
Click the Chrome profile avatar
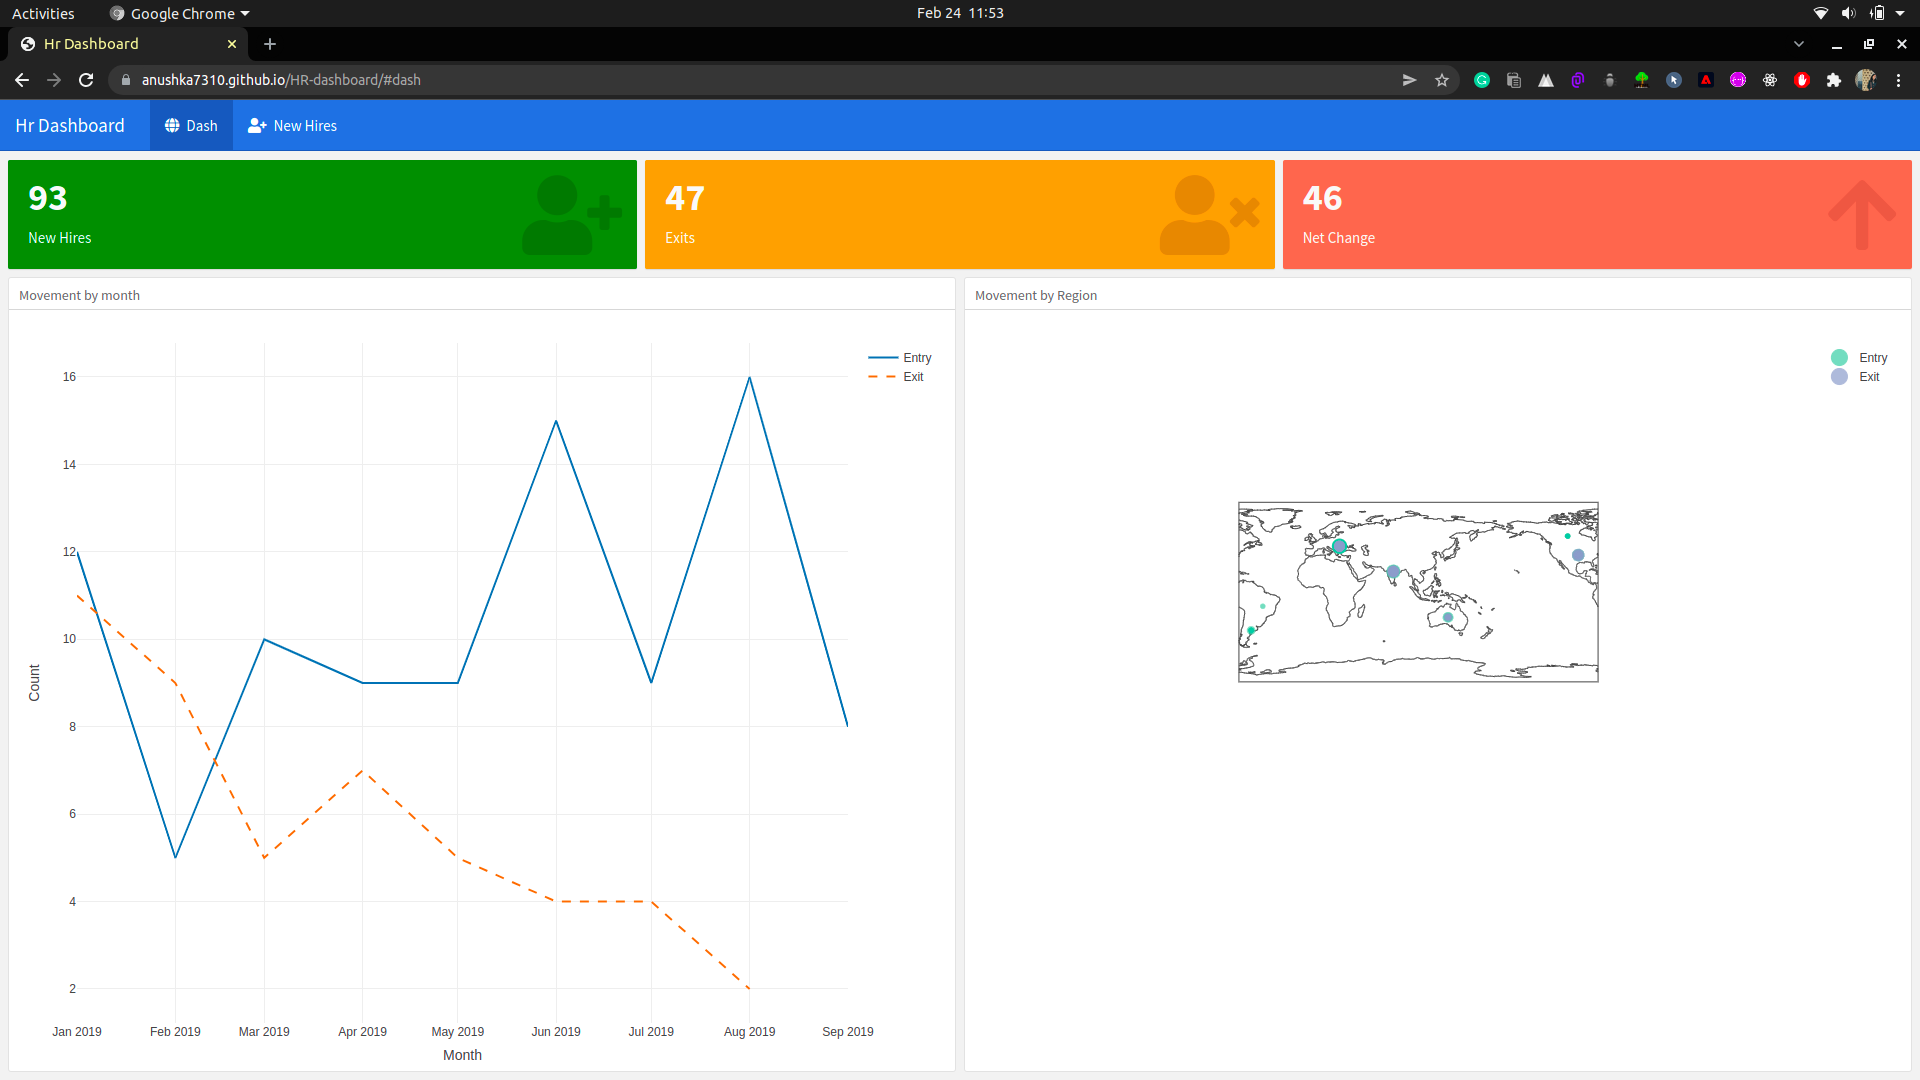pyautogui.click(x=1866, y=80)
